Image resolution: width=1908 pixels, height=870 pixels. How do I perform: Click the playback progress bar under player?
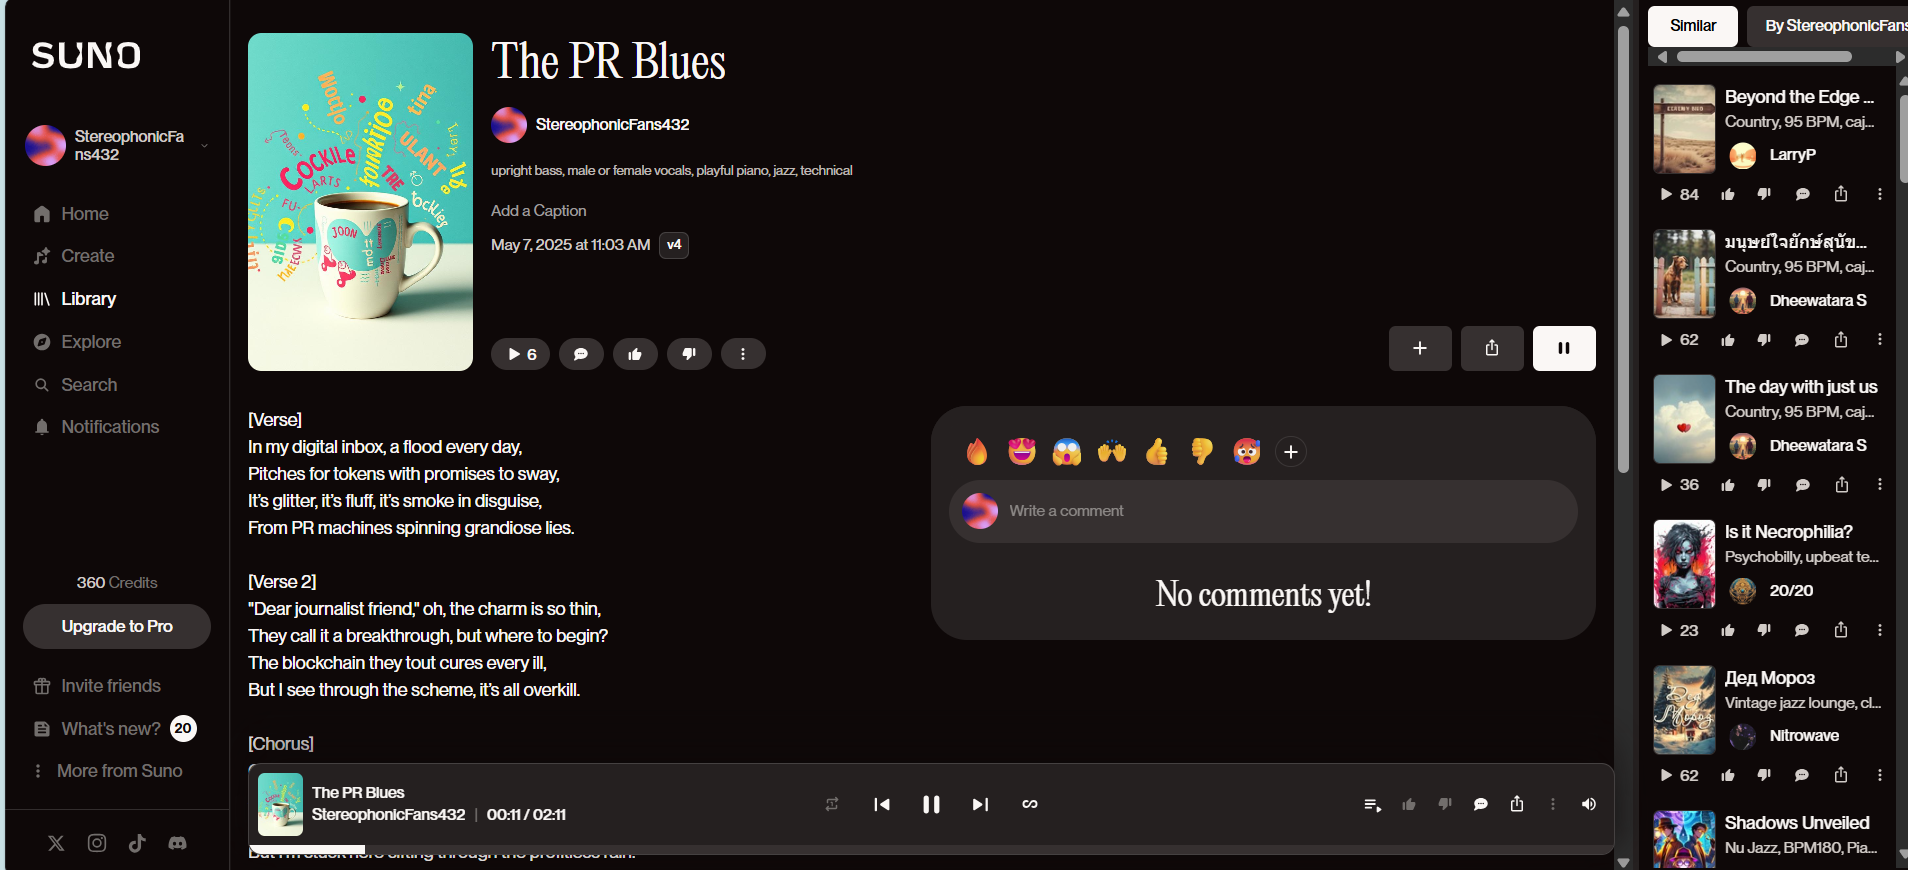pos(931,849)
